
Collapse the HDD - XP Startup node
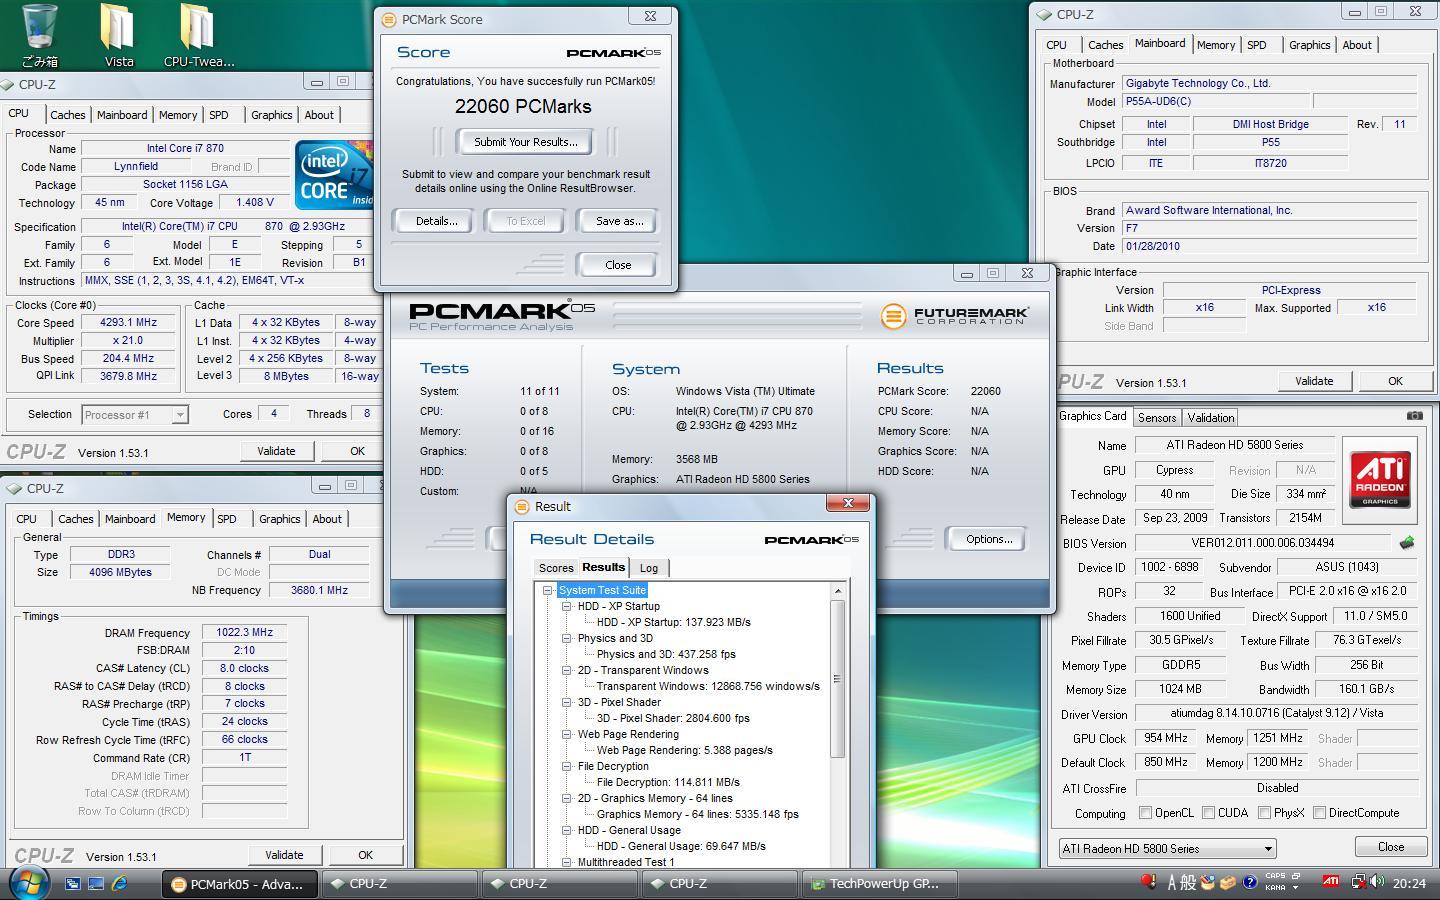567,607
